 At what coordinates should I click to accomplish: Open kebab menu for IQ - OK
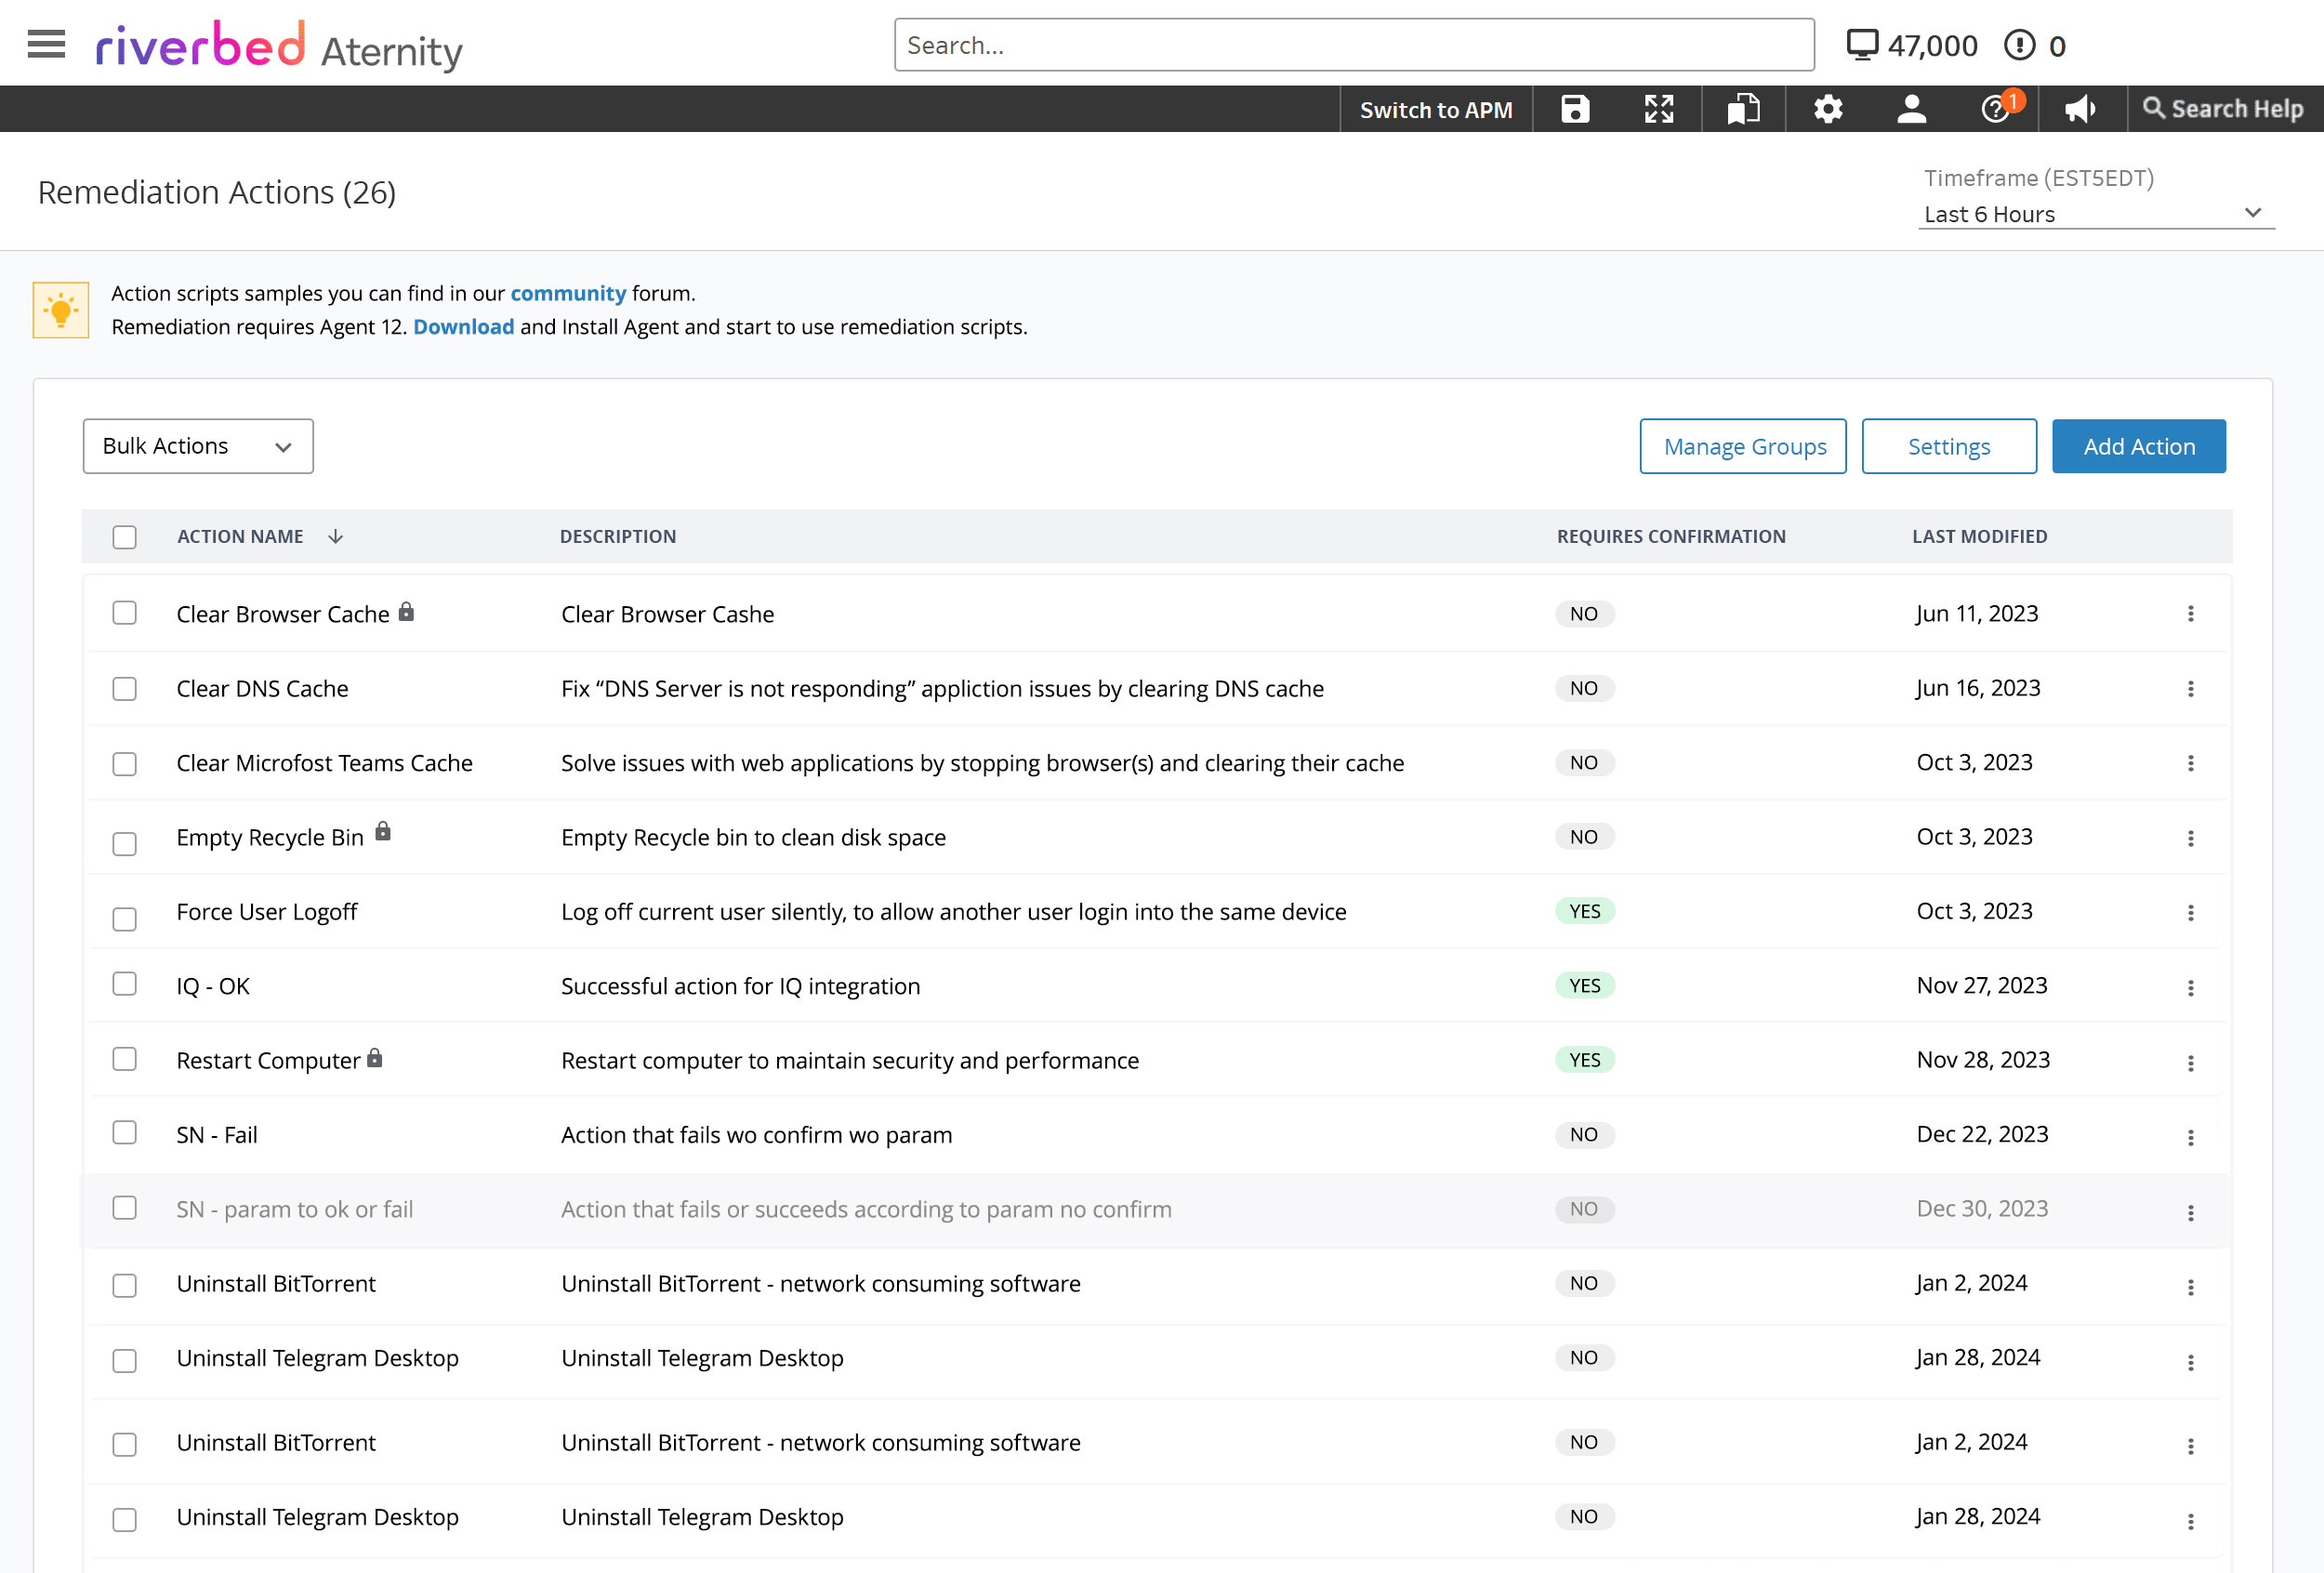click(x=2190, y=987)
